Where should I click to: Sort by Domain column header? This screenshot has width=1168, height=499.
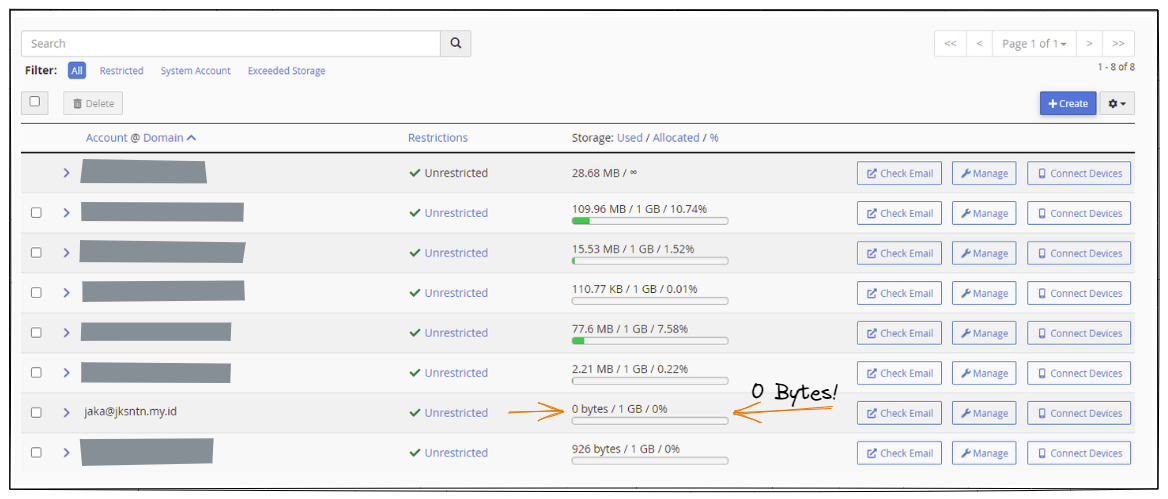(169, 138)
